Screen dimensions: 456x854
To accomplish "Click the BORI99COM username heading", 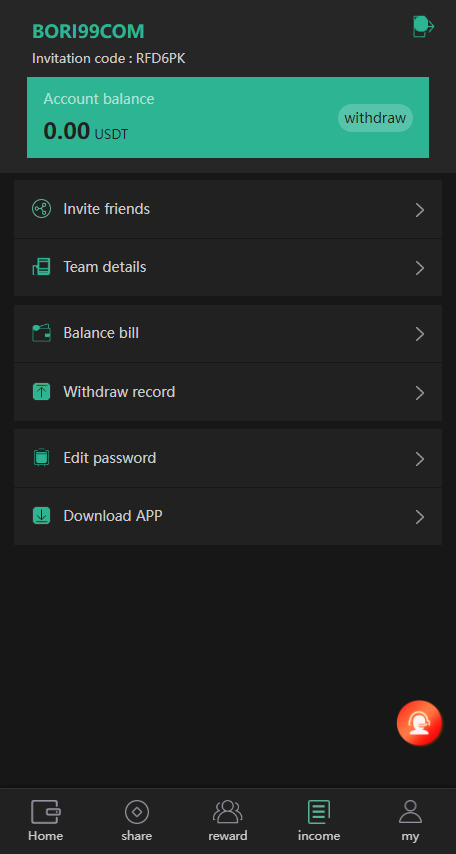I will tap(88, 32).
